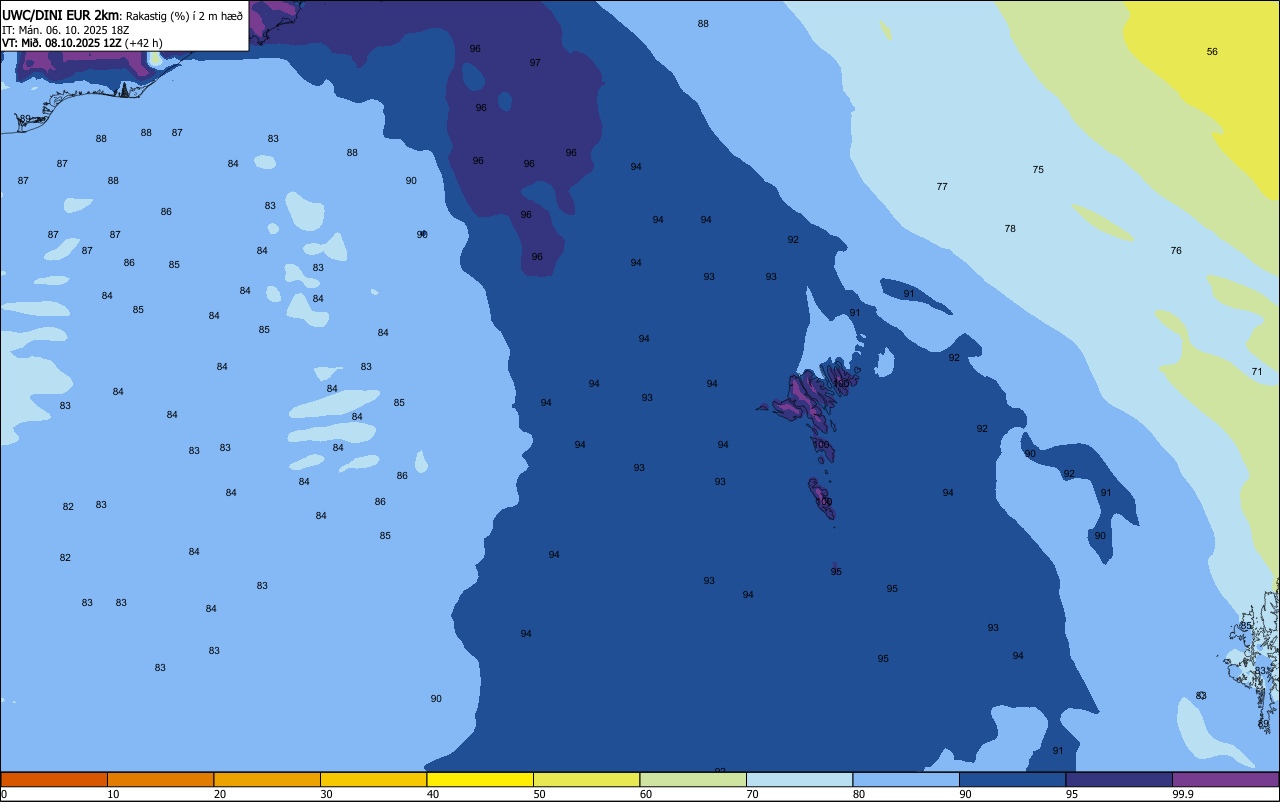Click the legend tick label "50"

click(x=539, y=794)
